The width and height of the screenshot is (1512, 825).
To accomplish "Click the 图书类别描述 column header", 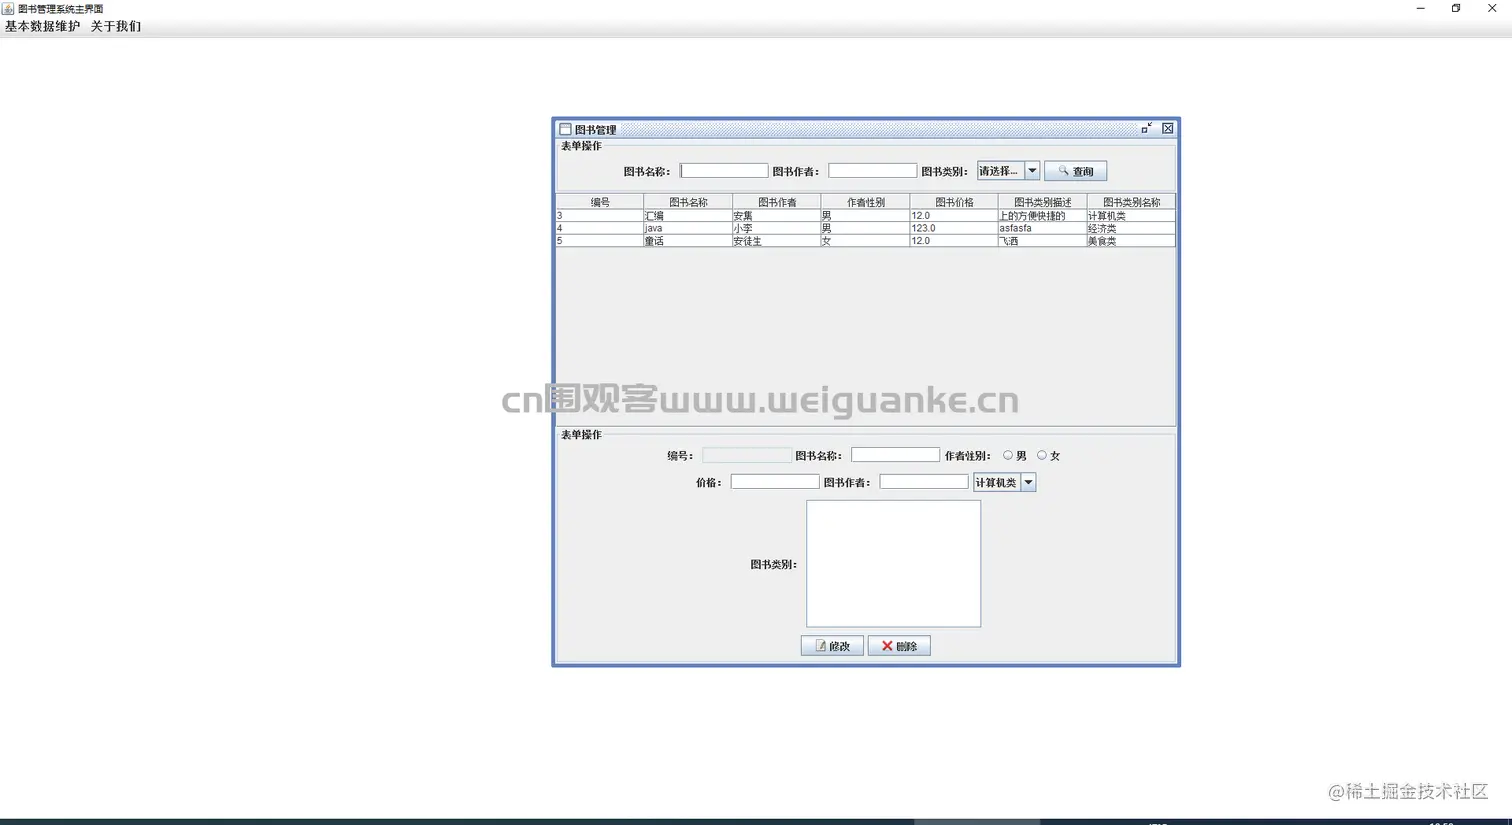I will [1042, 202].
